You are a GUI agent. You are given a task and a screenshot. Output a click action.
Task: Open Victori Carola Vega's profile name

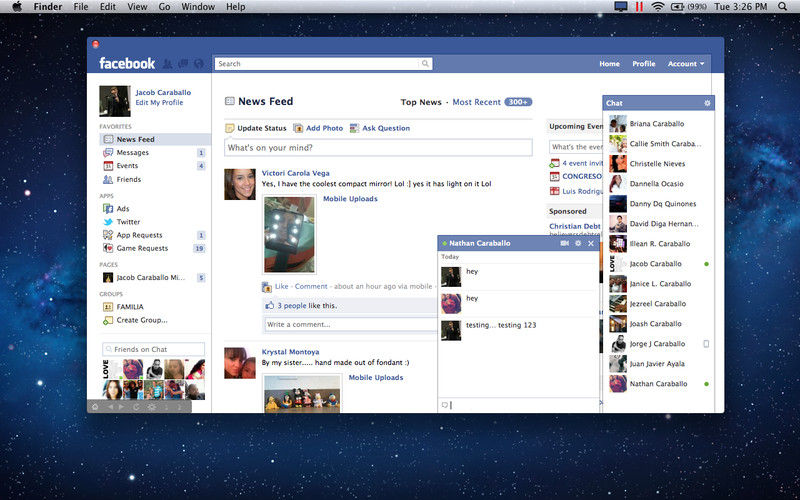coord(296,173)
